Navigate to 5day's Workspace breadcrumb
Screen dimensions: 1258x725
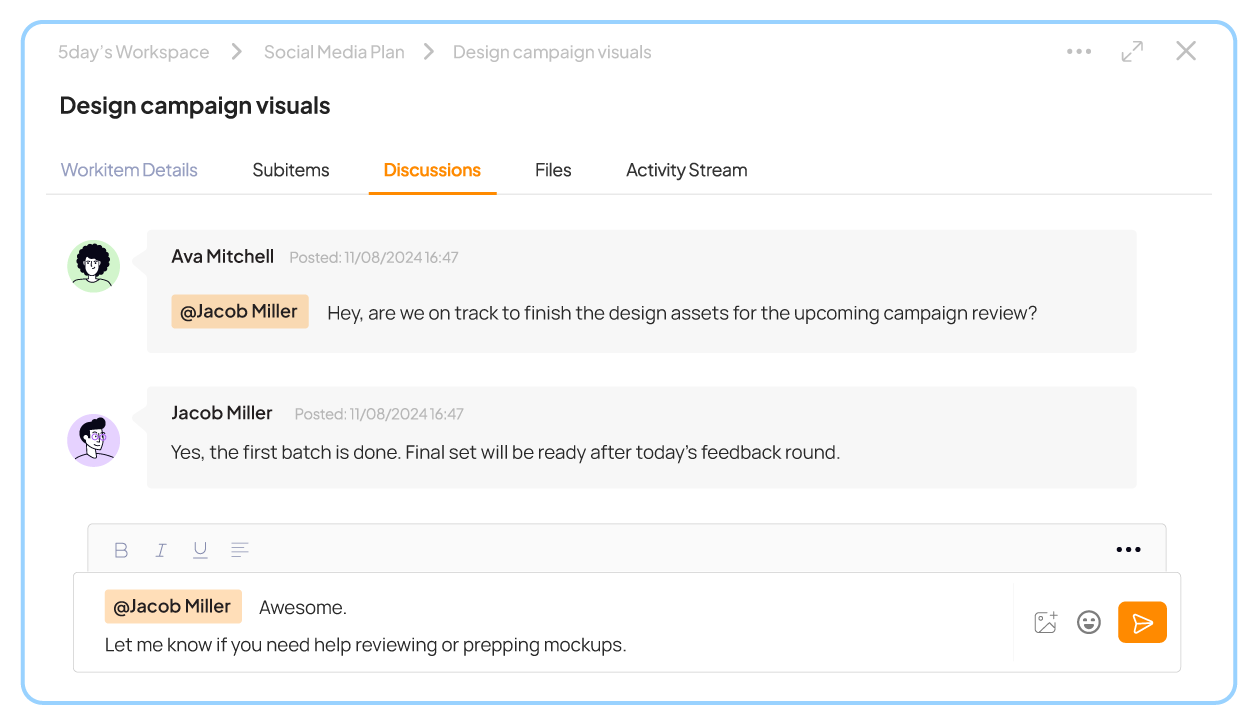134,52
